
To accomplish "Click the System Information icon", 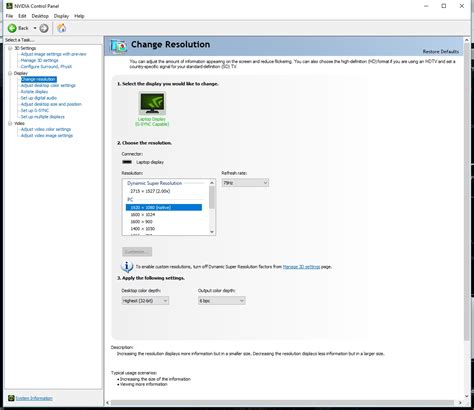I will tap(11, 398).
